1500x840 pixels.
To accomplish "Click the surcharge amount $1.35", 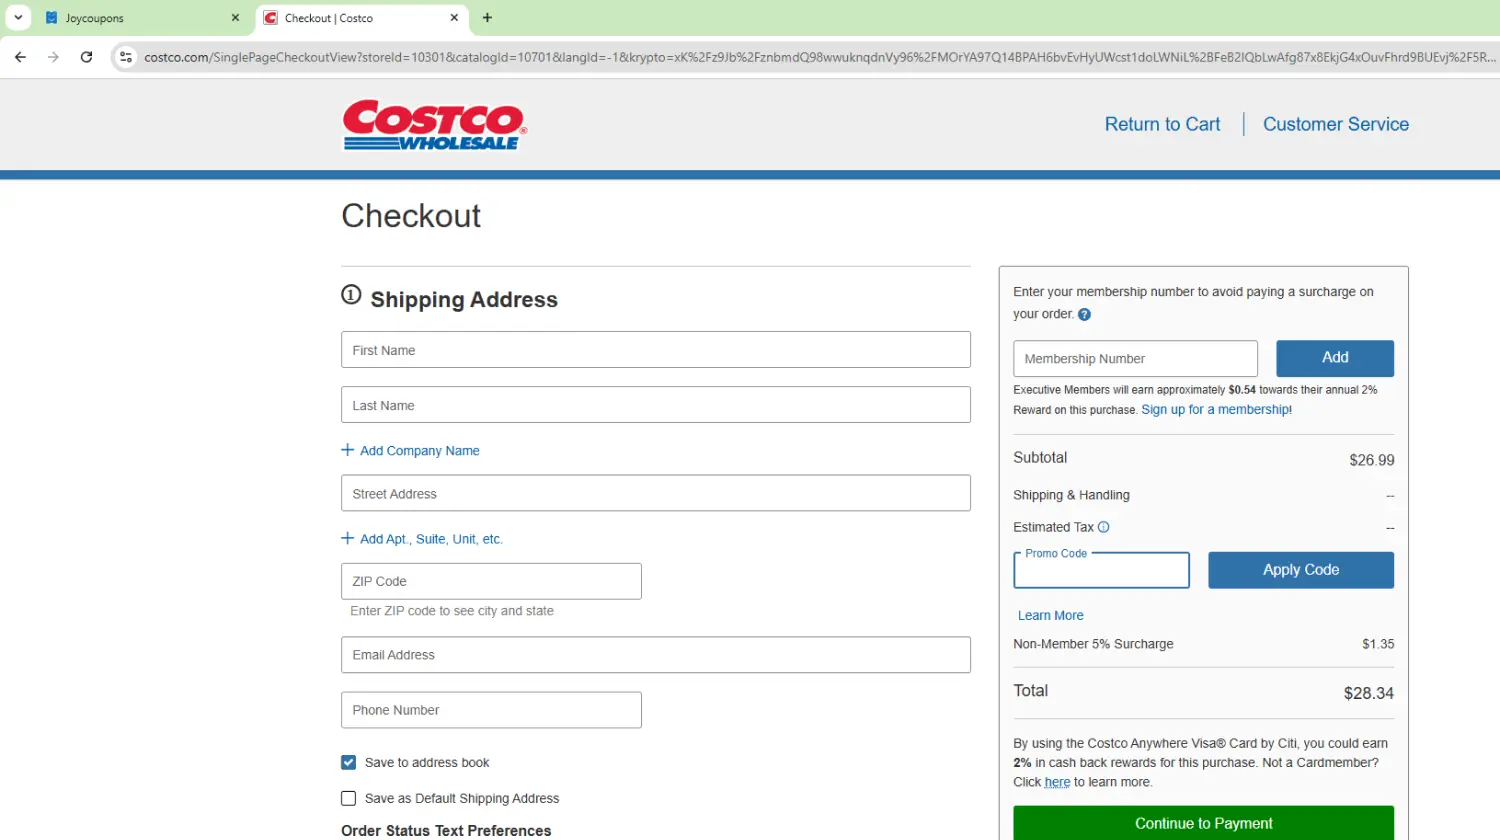I will [x=1378, y=644].
